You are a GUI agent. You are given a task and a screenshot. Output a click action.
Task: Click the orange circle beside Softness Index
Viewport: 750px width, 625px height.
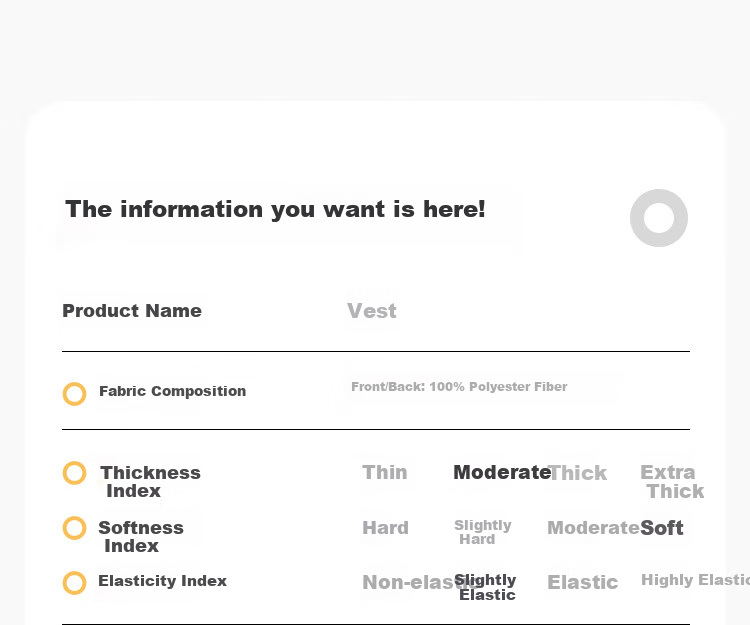(x=75, y=528)
